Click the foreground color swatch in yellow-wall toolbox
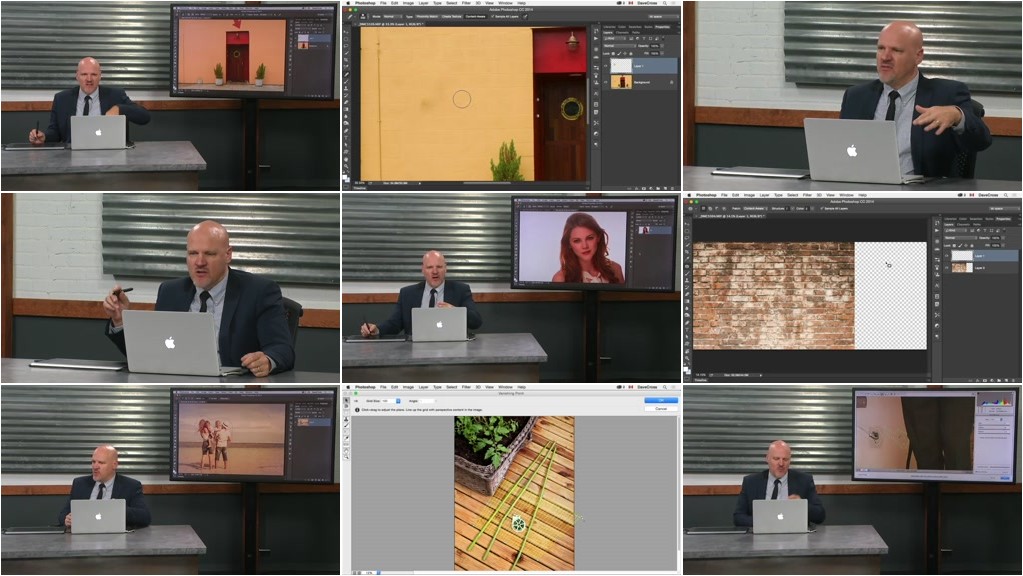 coord(344,177)
